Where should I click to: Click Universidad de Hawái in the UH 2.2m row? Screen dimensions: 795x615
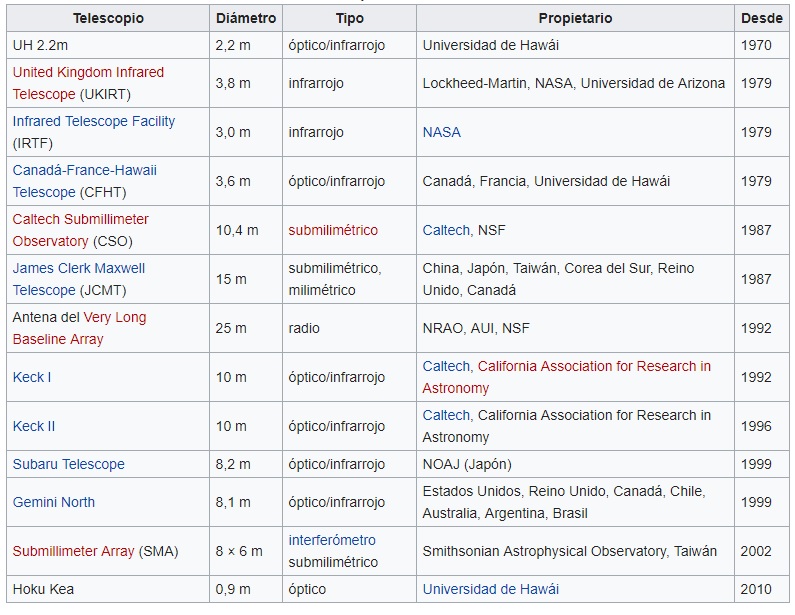coord(575,45)
